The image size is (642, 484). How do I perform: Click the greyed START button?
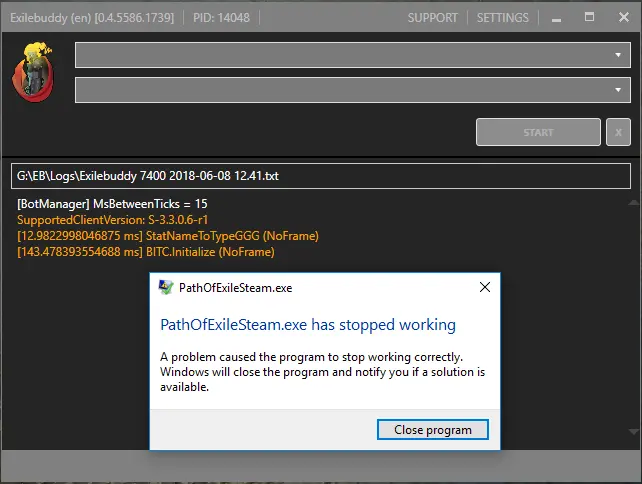click(538, 132)
